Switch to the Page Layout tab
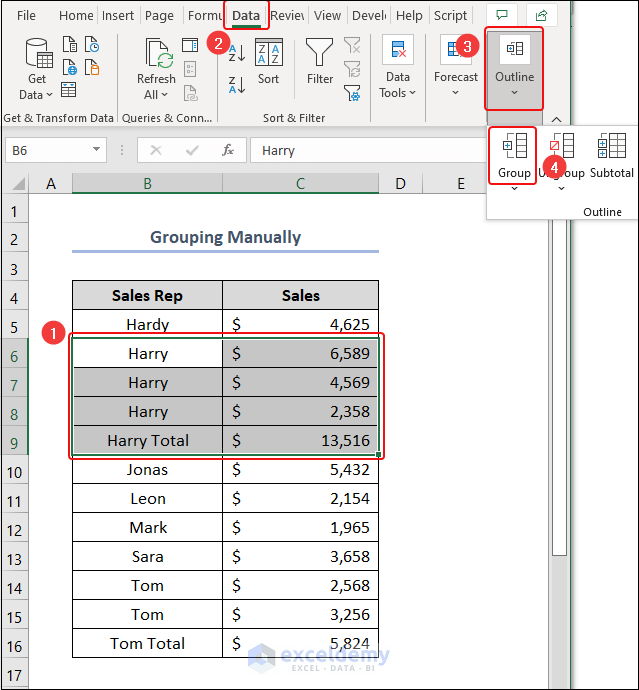Image resolution: width=639 pixels, height=690 pixels. click(159, 15)
